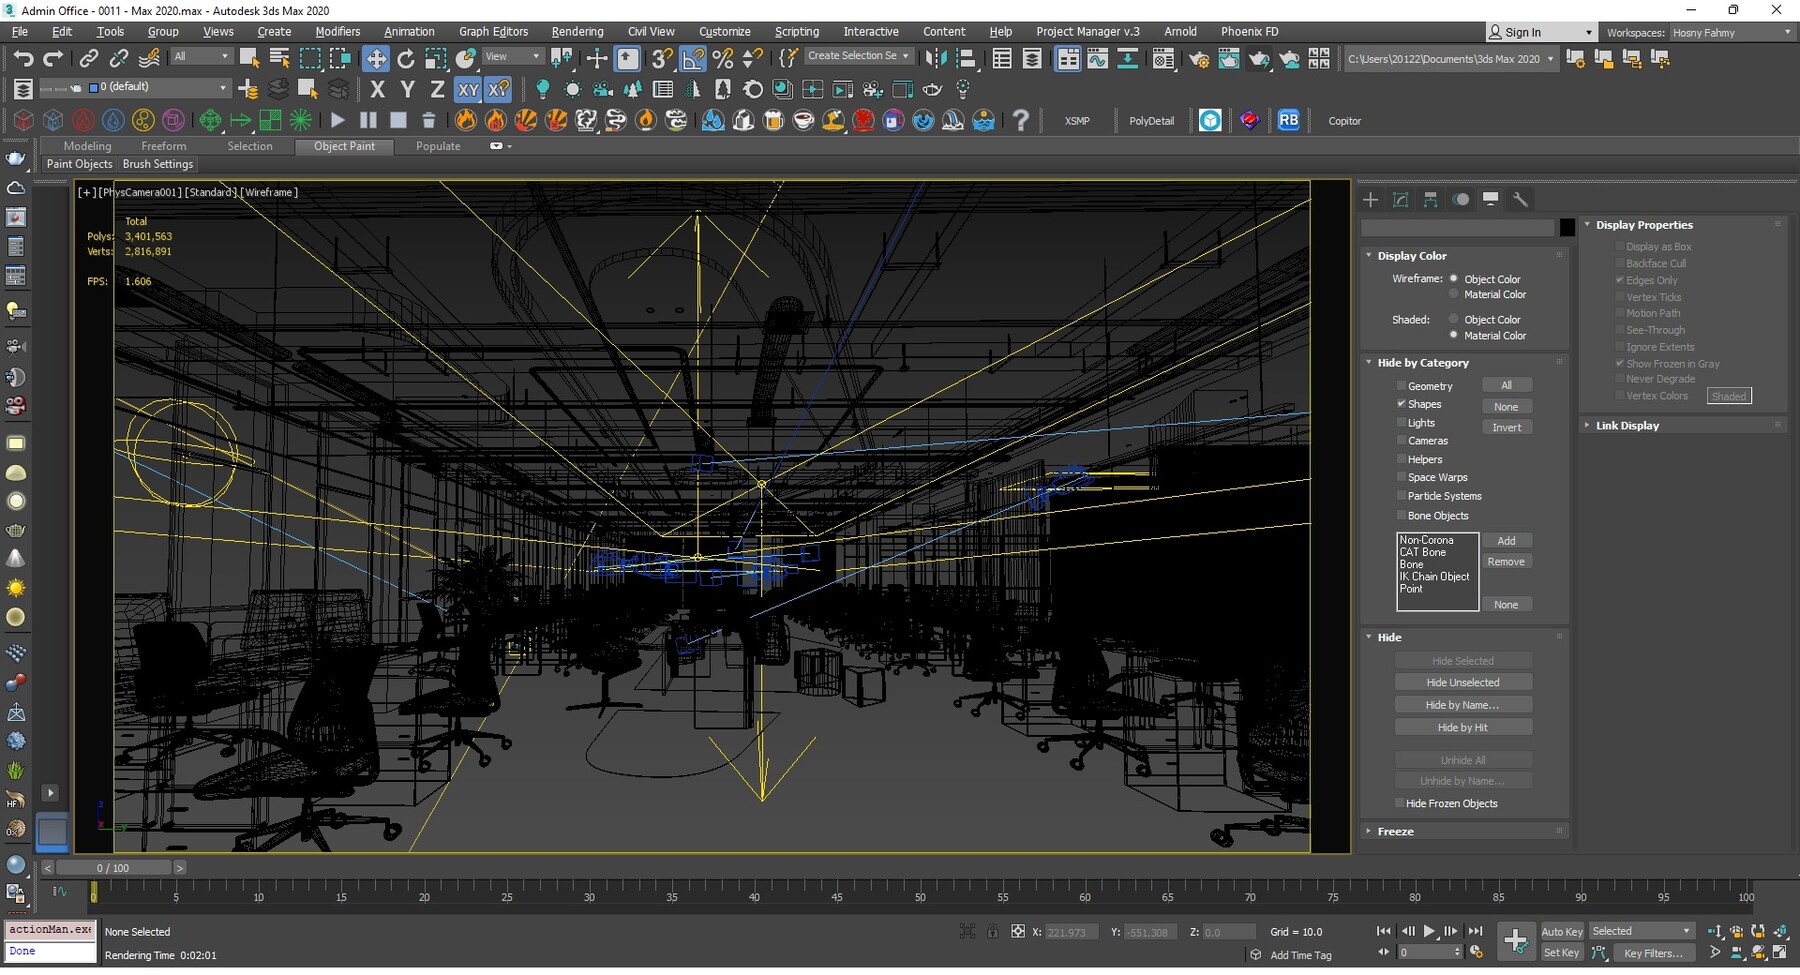Expand the Freeze rollout
Viewport: 1800px width, 975px height.
pos(1395,831)
